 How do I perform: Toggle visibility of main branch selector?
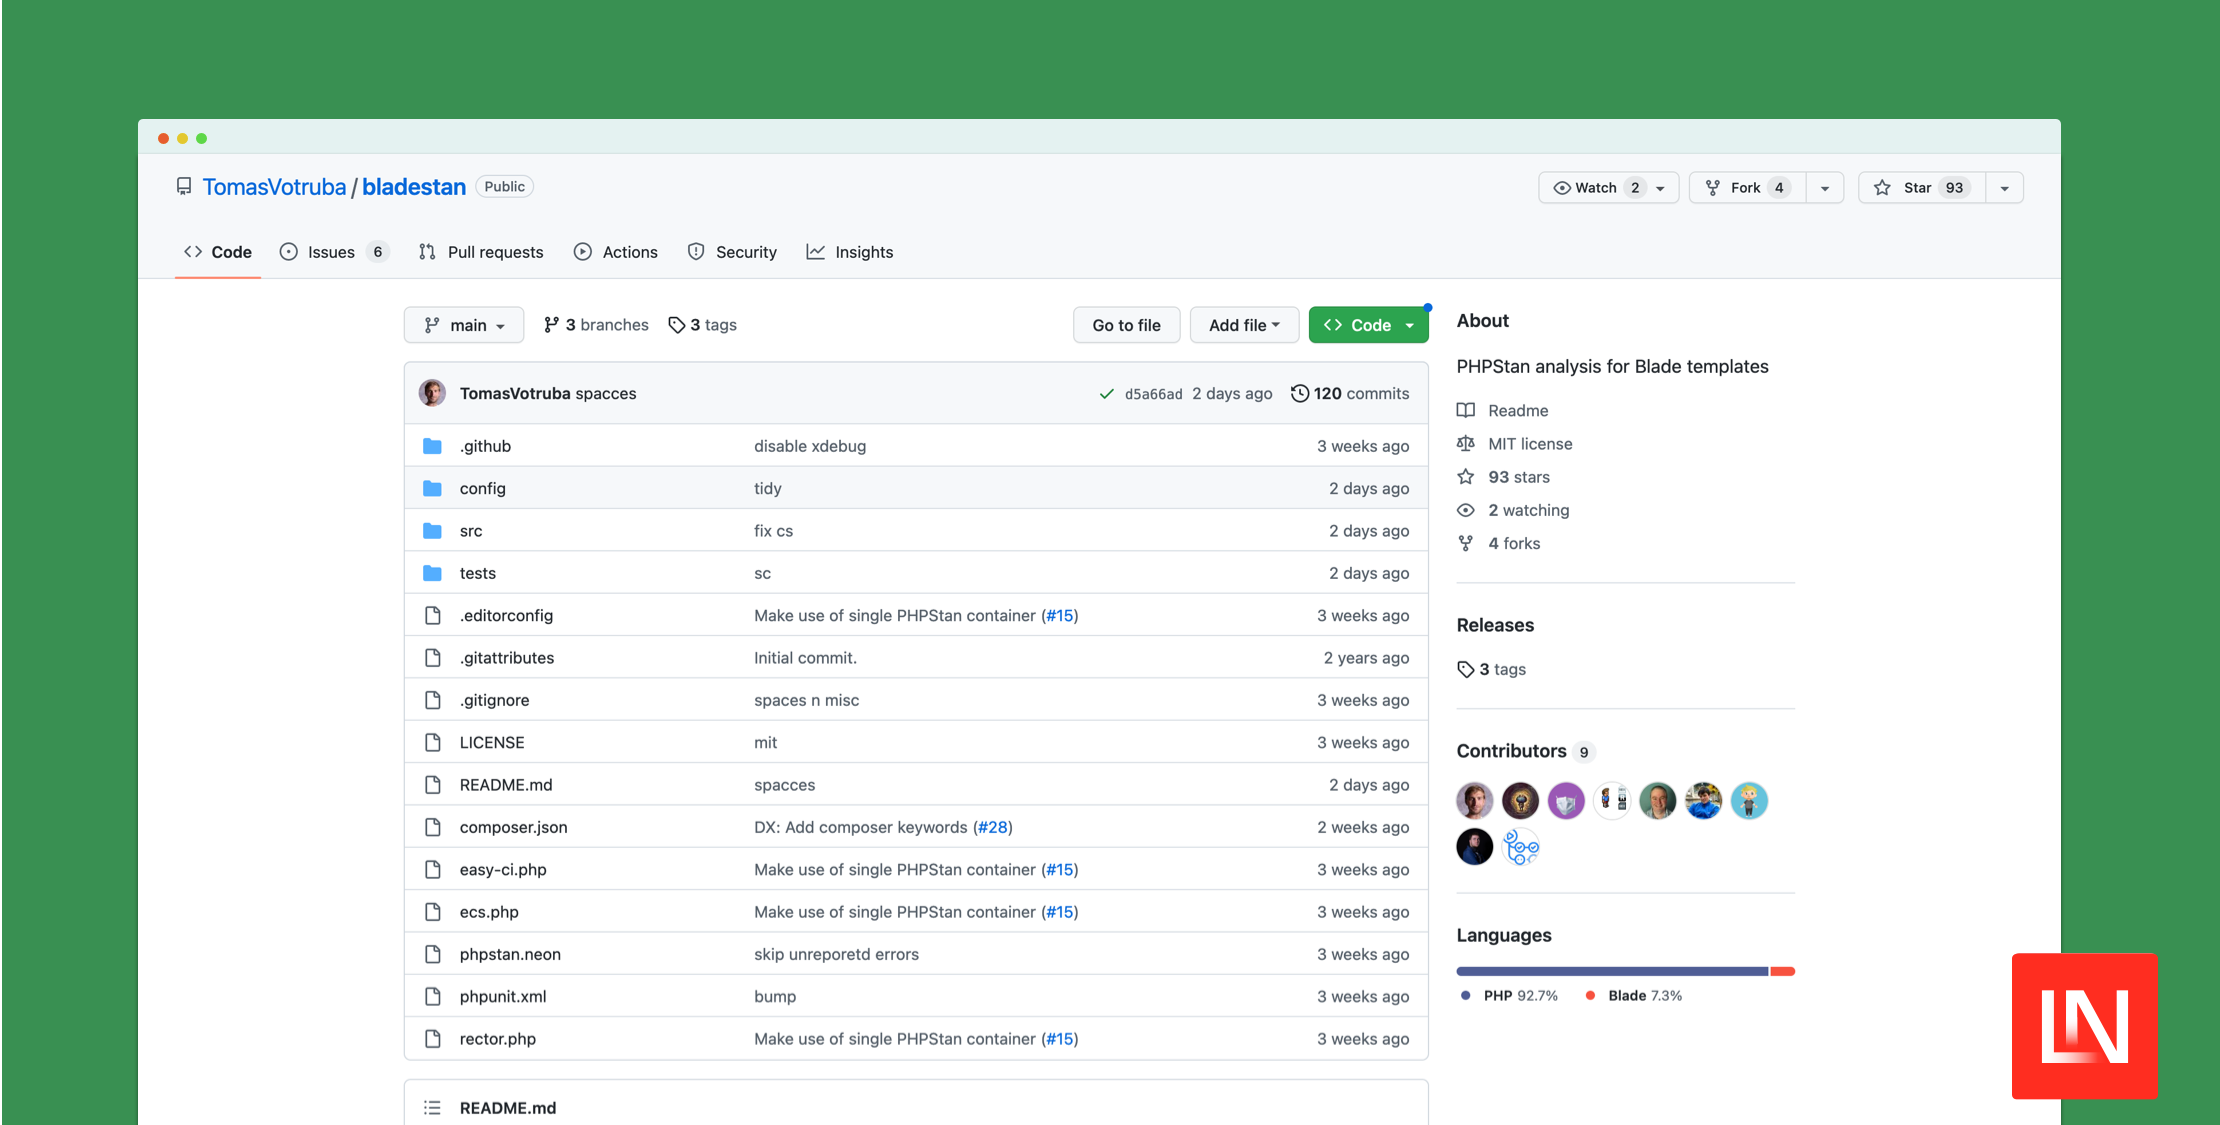pos(462,324)
